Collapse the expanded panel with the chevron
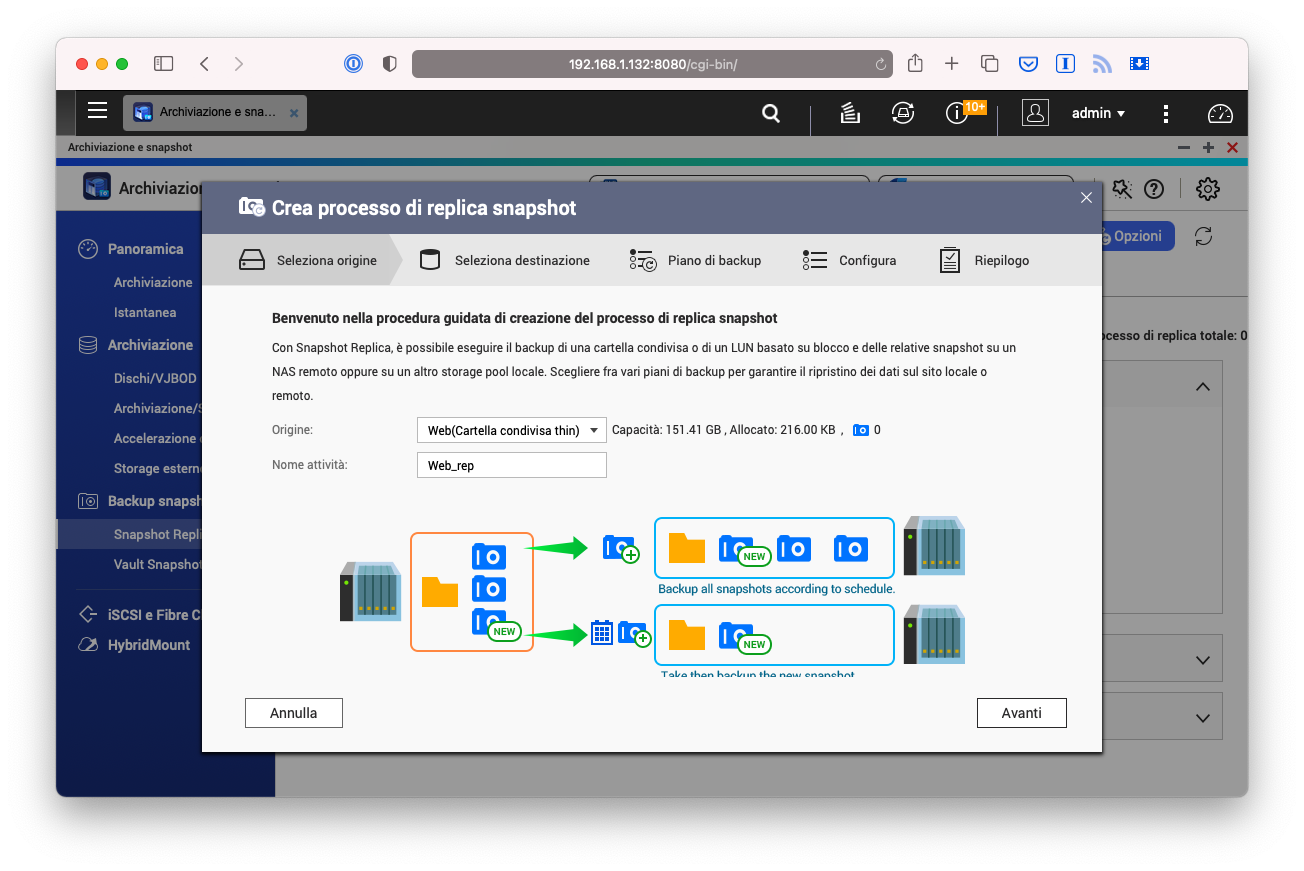Screen dimensions: 1304x871 click(x=1202, y=385)
